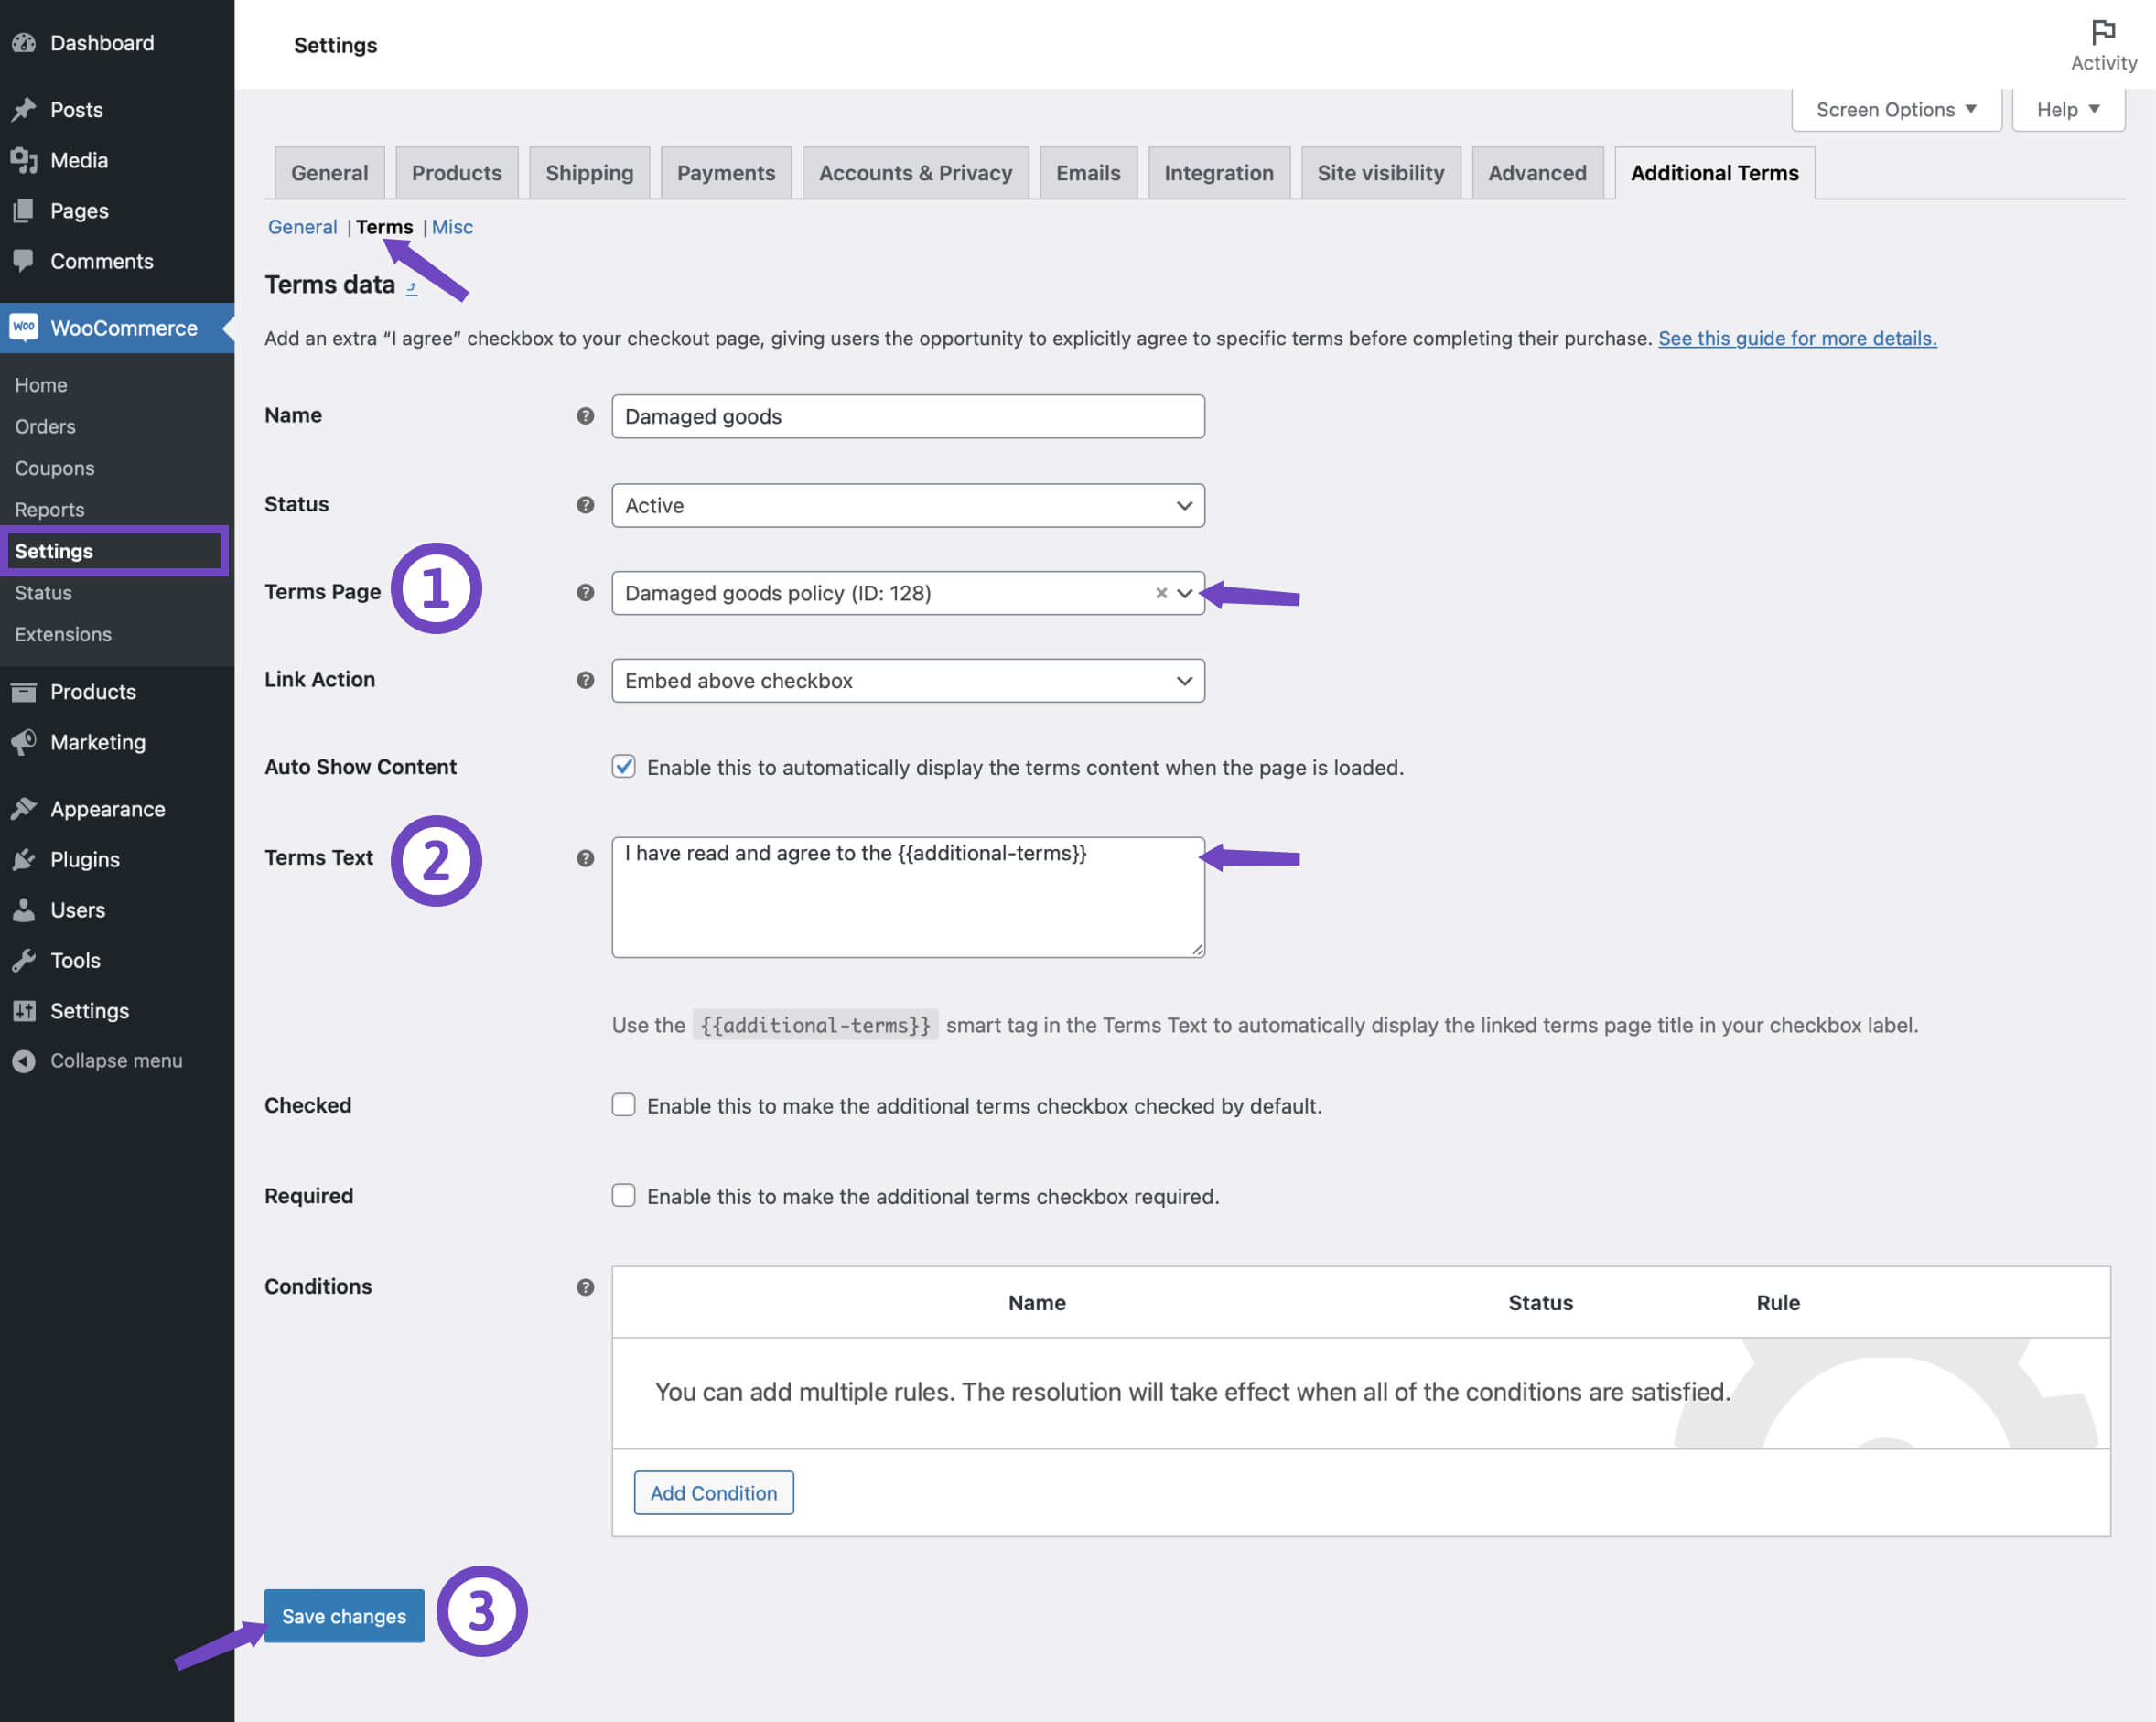This screenshot has height=1722, width=2156.
Task: Click the help icon beside Terms Page
Action: point(584,592)
